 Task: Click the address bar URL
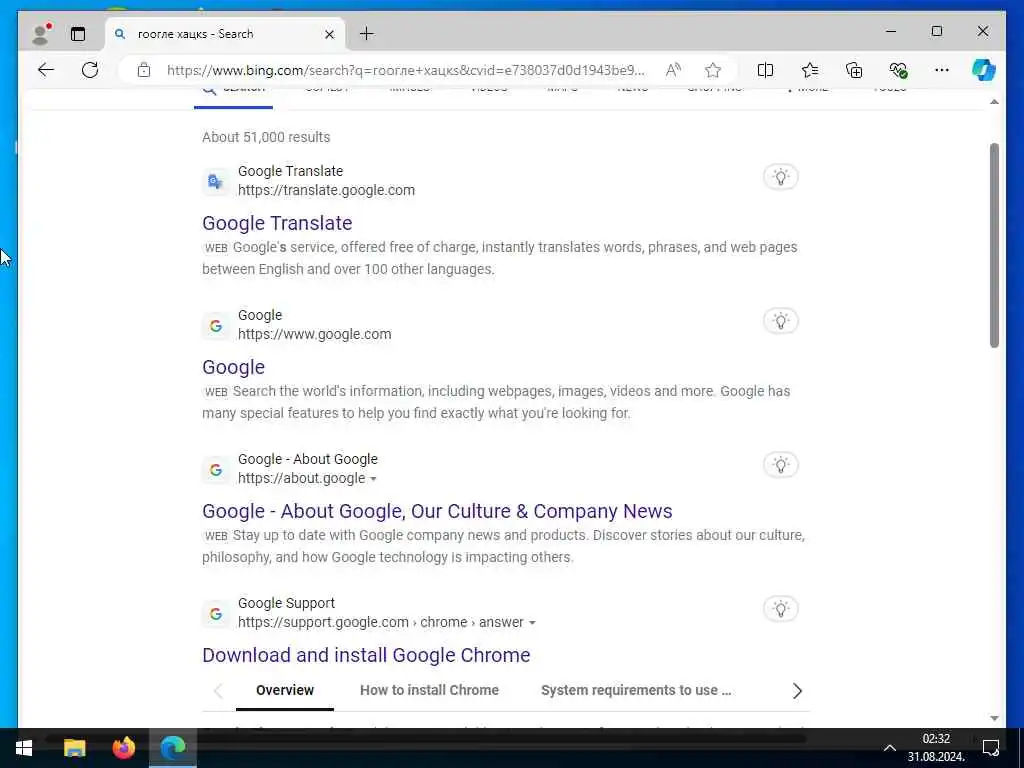(x=406, y=70)
